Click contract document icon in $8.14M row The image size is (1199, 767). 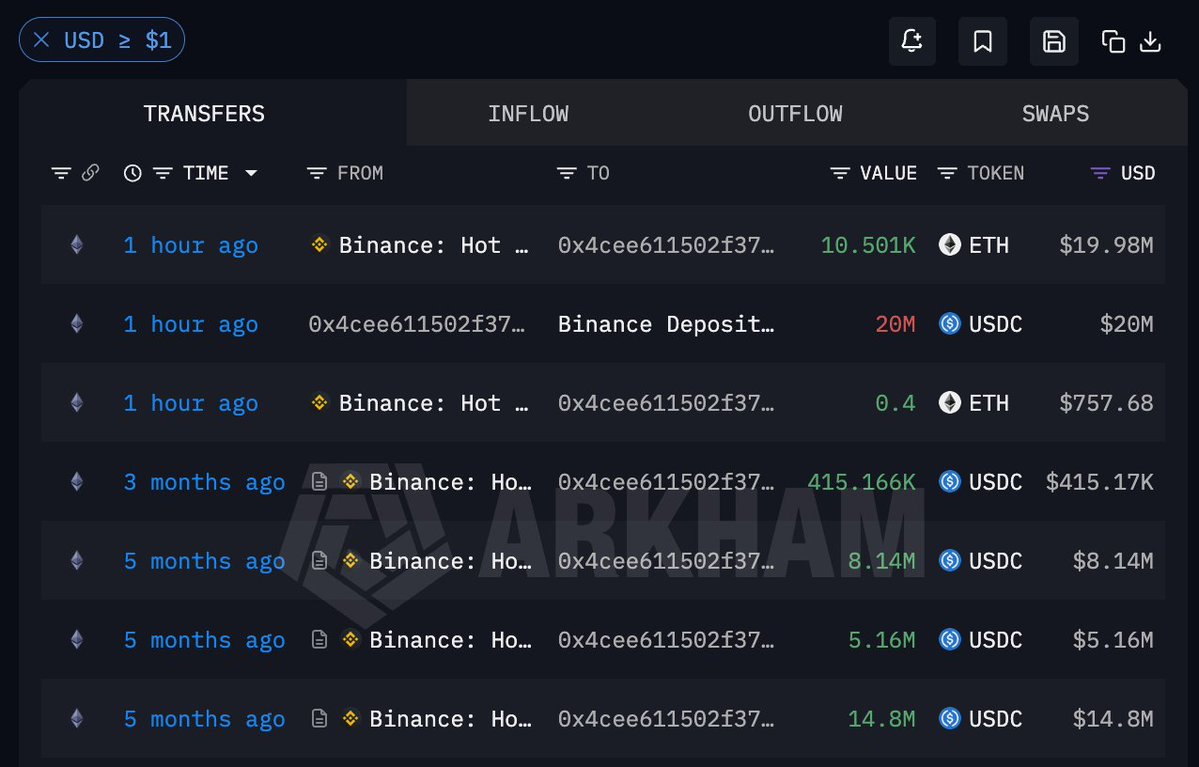320,561
